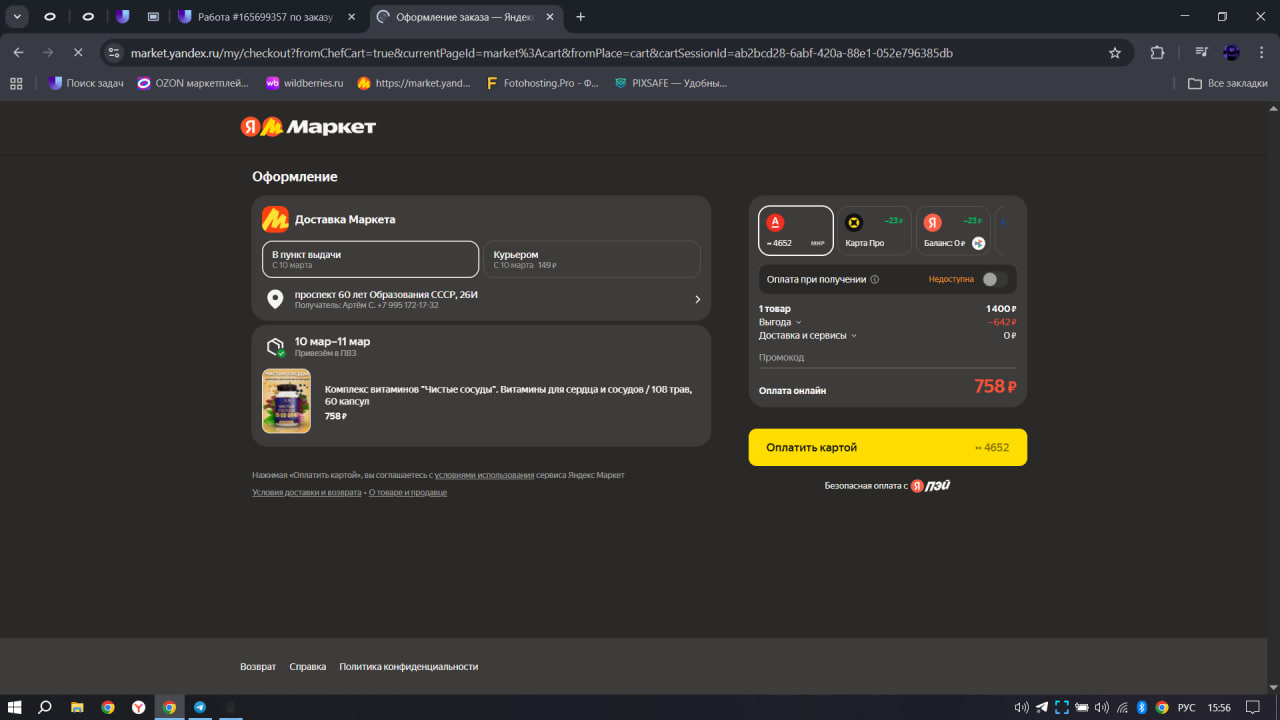
Task: Click the taskbar clock 15:56
Action: click(1219, 707)
